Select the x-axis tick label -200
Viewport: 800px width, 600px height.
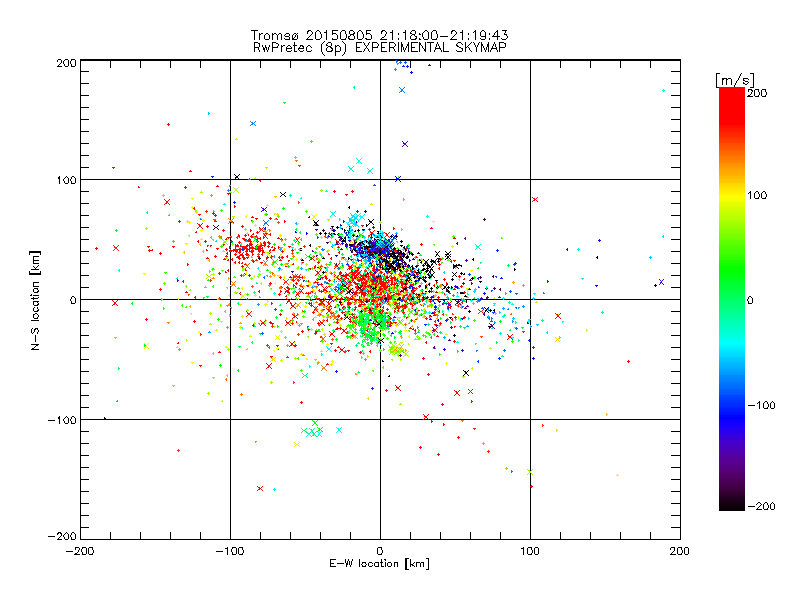(80, 551)
